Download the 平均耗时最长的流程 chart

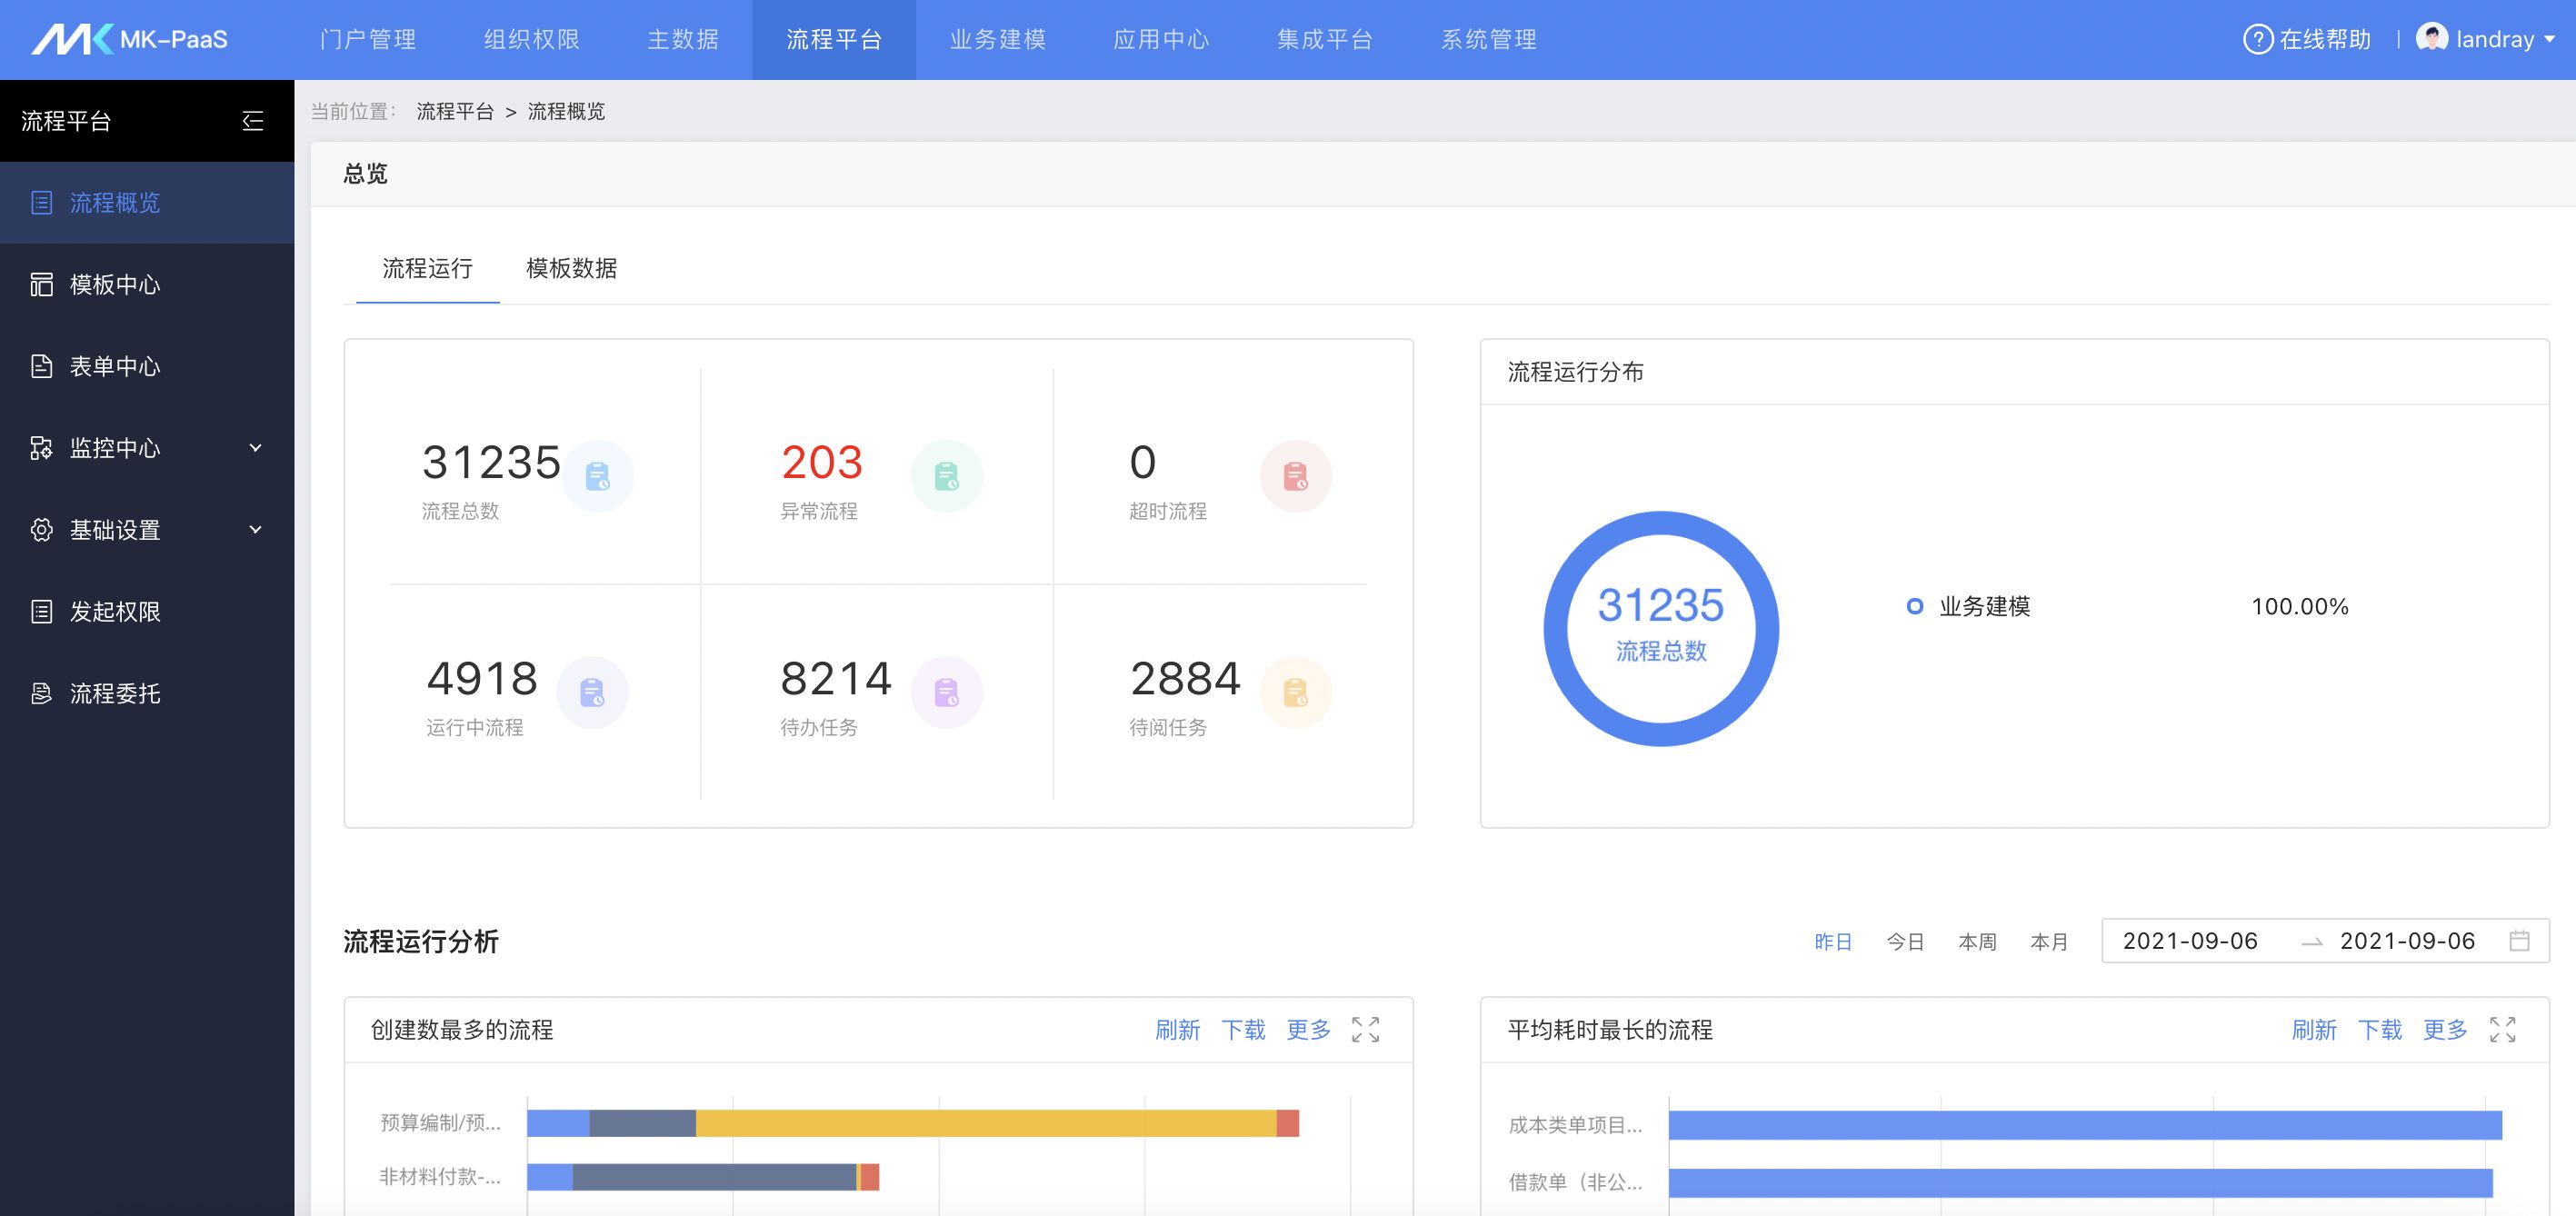click(x=2380, y=1030)
